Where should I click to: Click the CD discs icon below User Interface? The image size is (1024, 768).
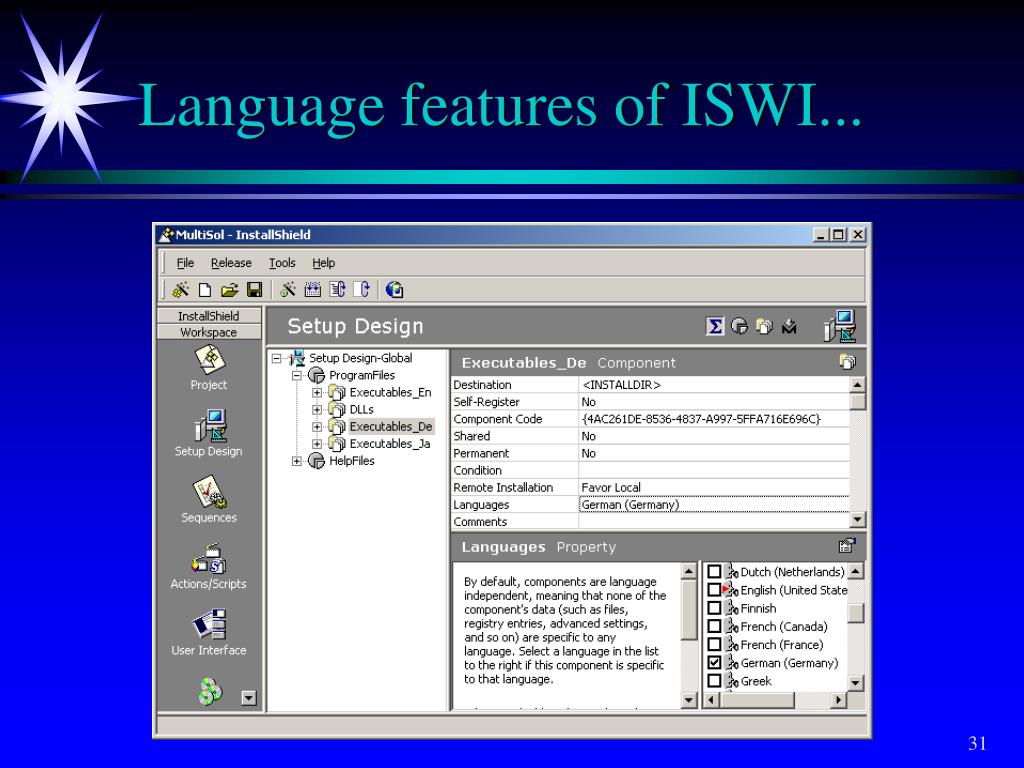[x=210, y=692]
